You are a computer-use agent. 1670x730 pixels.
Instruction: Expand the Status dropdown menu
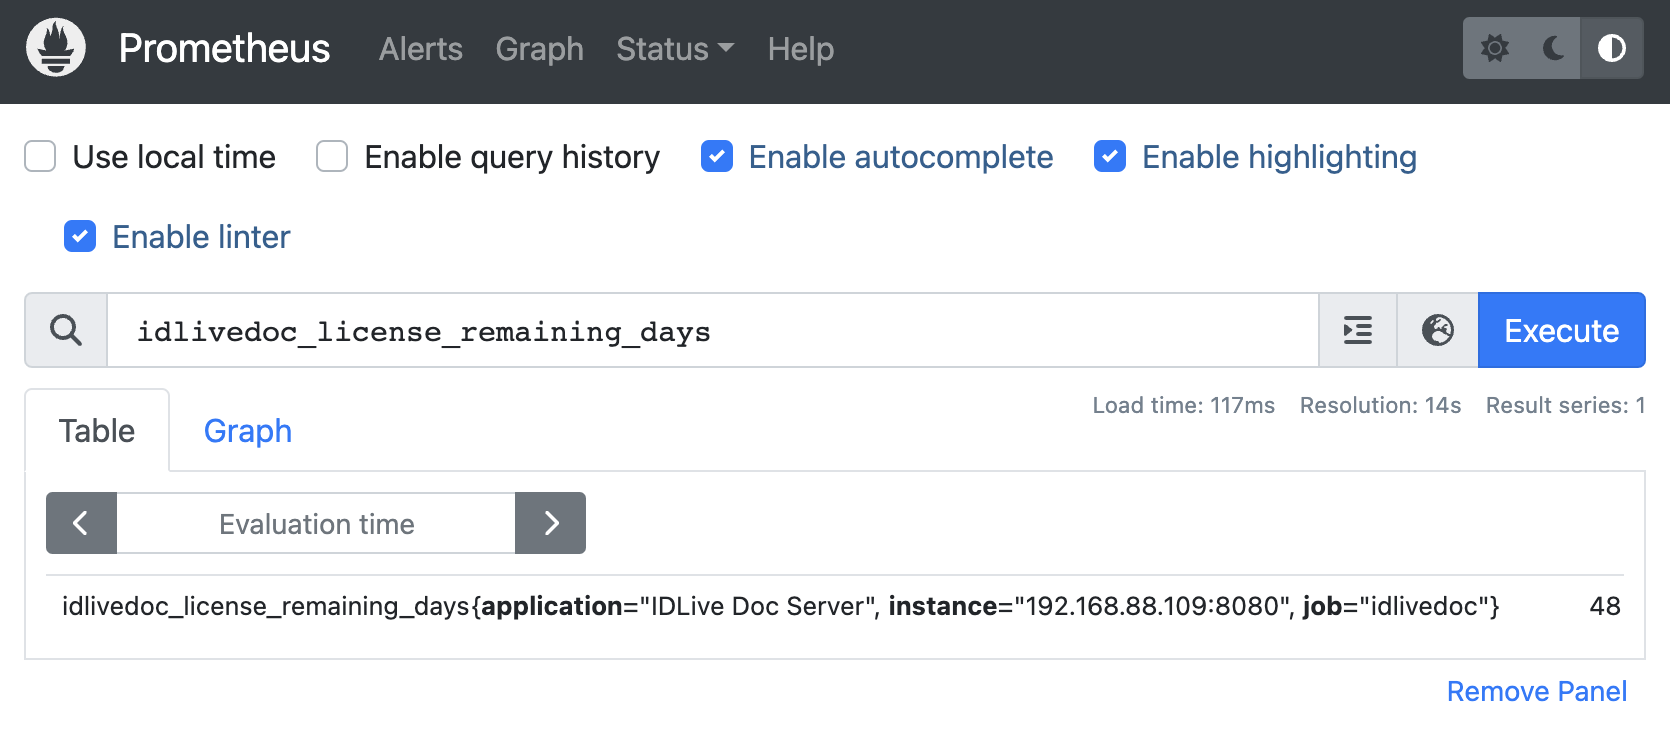[674, 49]
